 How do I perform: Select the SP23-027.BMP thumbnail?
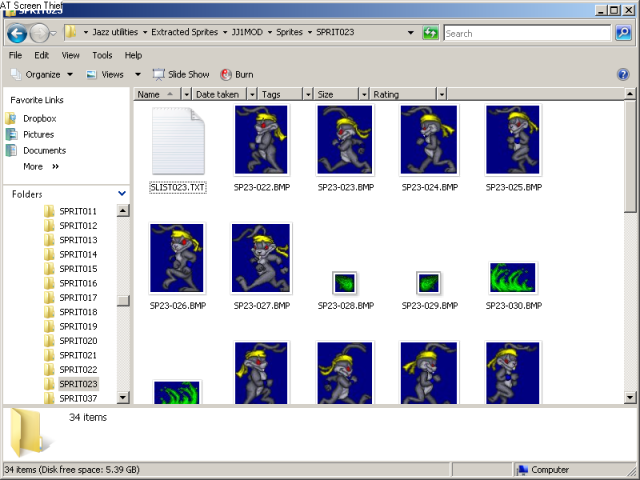coord(261,258)
